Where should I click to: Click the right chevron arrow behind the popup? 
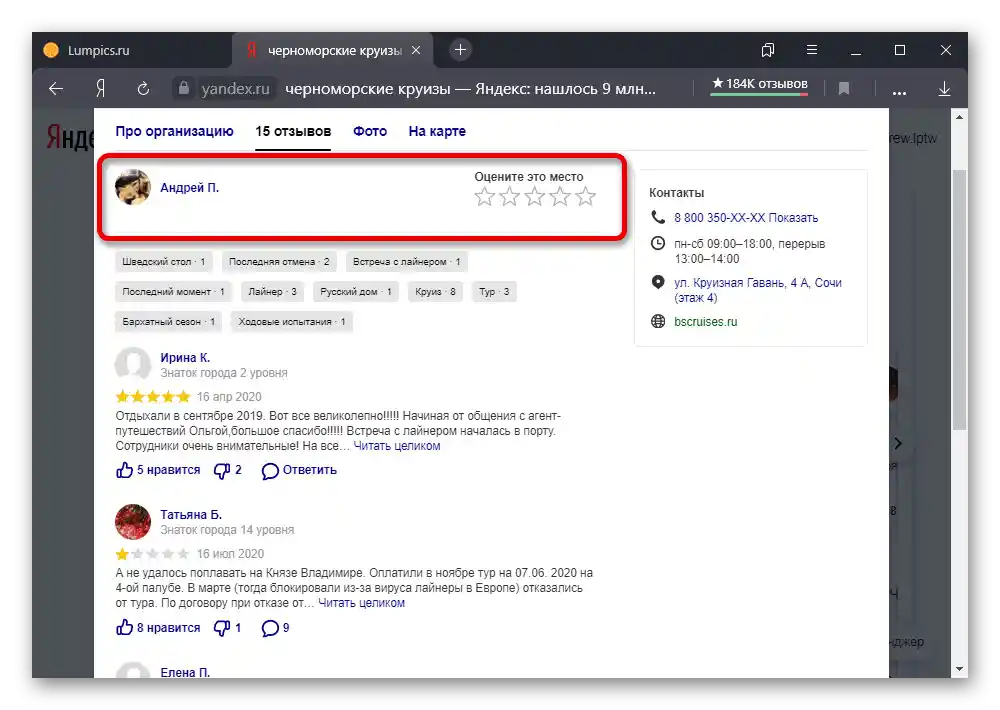(897, 443)
